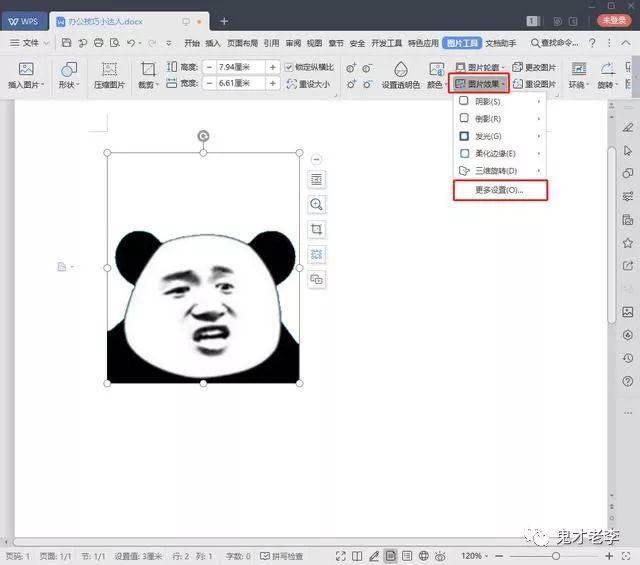This screenshot has width=640, height=565.
Task: Toggle the 锁定纵横比 lock aspect ratio checkbox
Action: coord(290,67)
